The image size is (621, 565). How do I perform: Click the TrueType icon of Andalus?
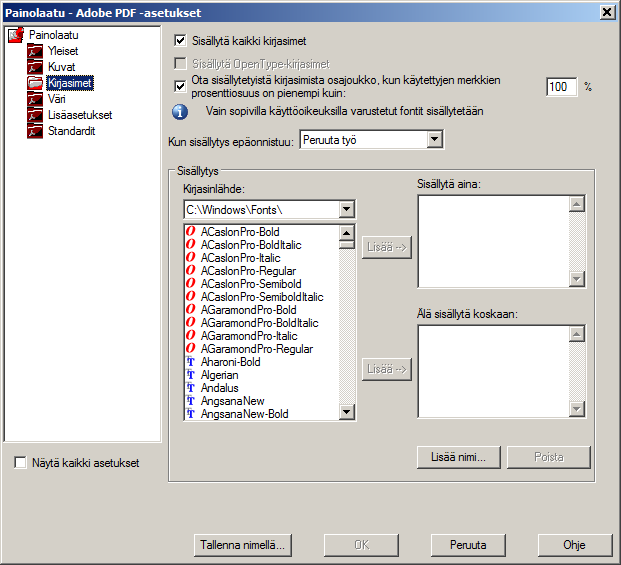(190, 388)
